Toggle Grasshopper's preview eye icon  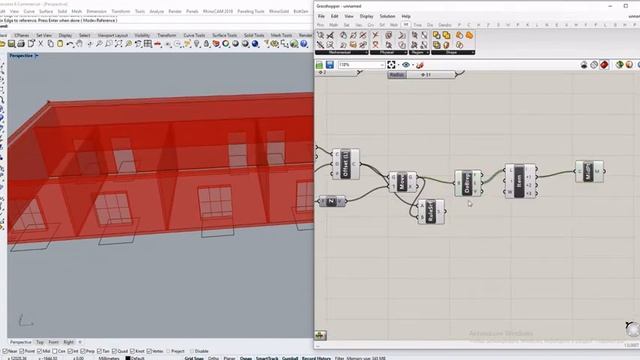pos(406,65)
